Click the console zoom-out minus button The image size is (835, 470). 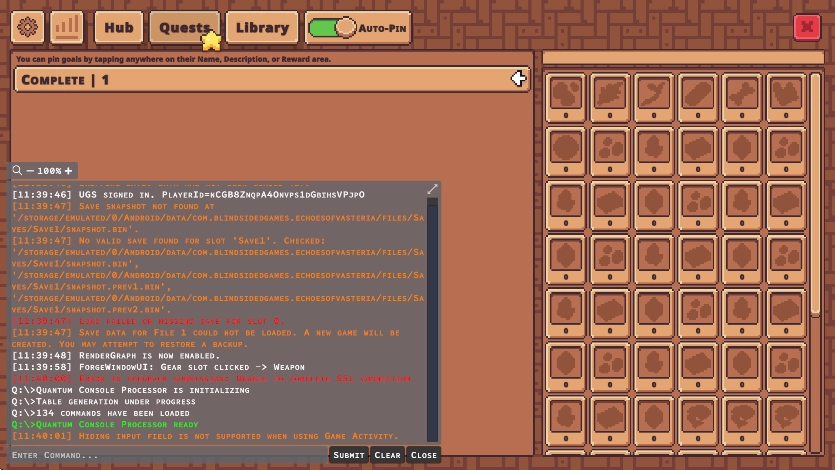tap(30, 171)
